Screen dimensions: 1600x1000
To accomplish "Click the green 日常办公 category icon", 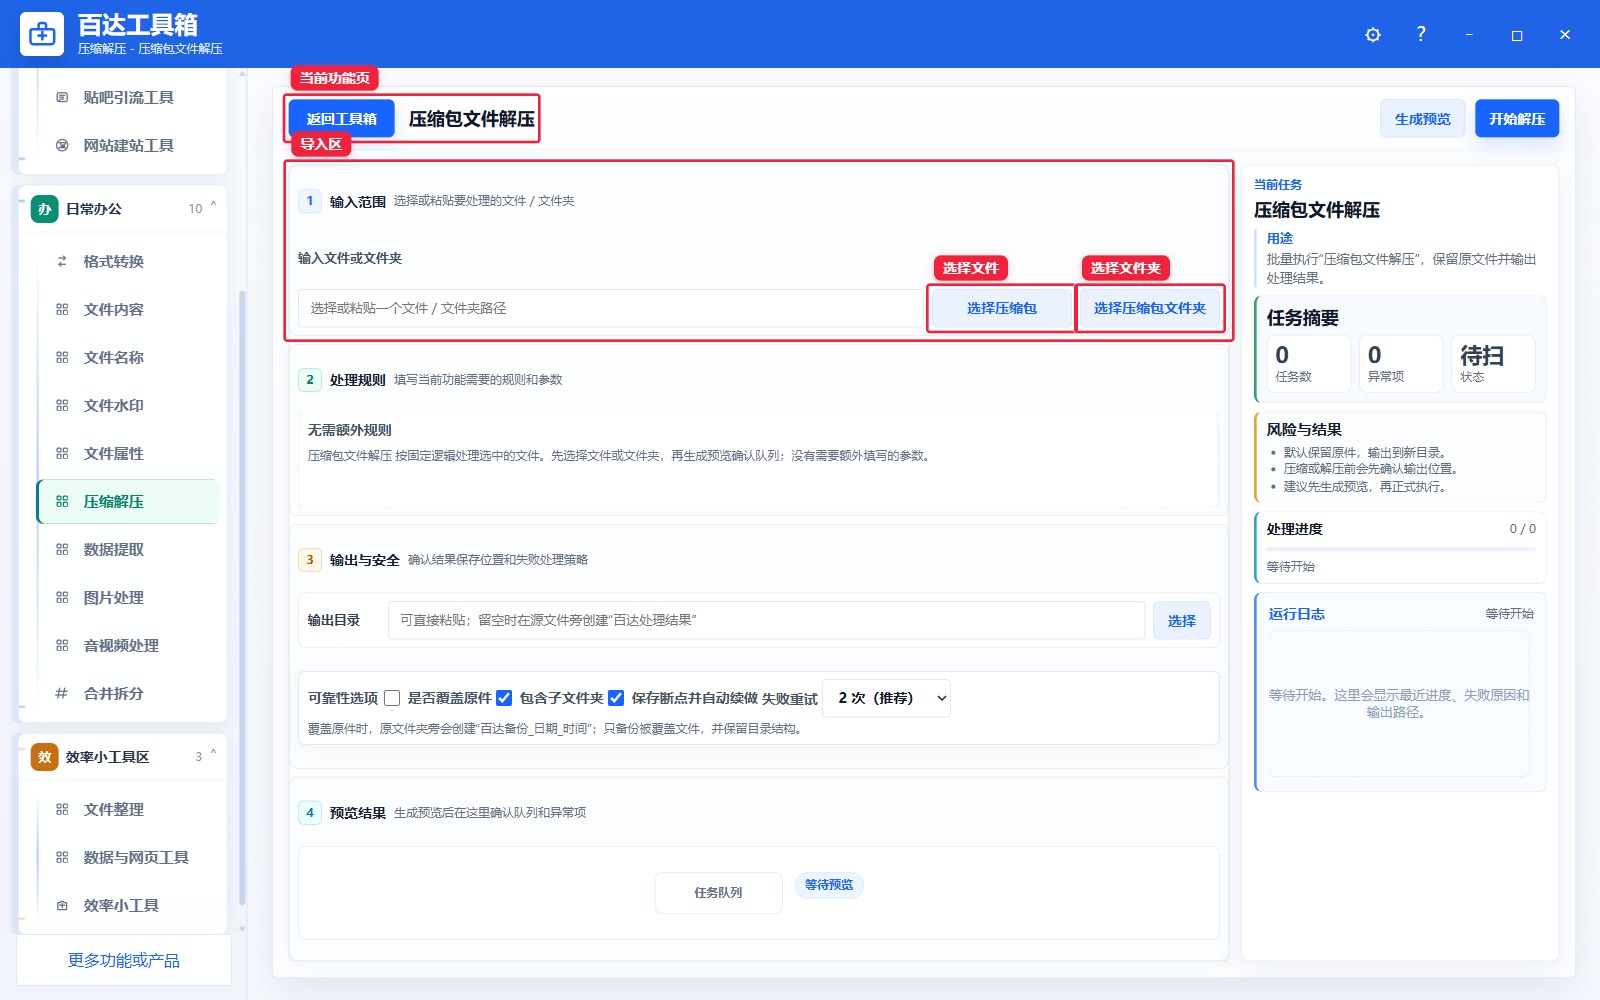I will (45, 209).
